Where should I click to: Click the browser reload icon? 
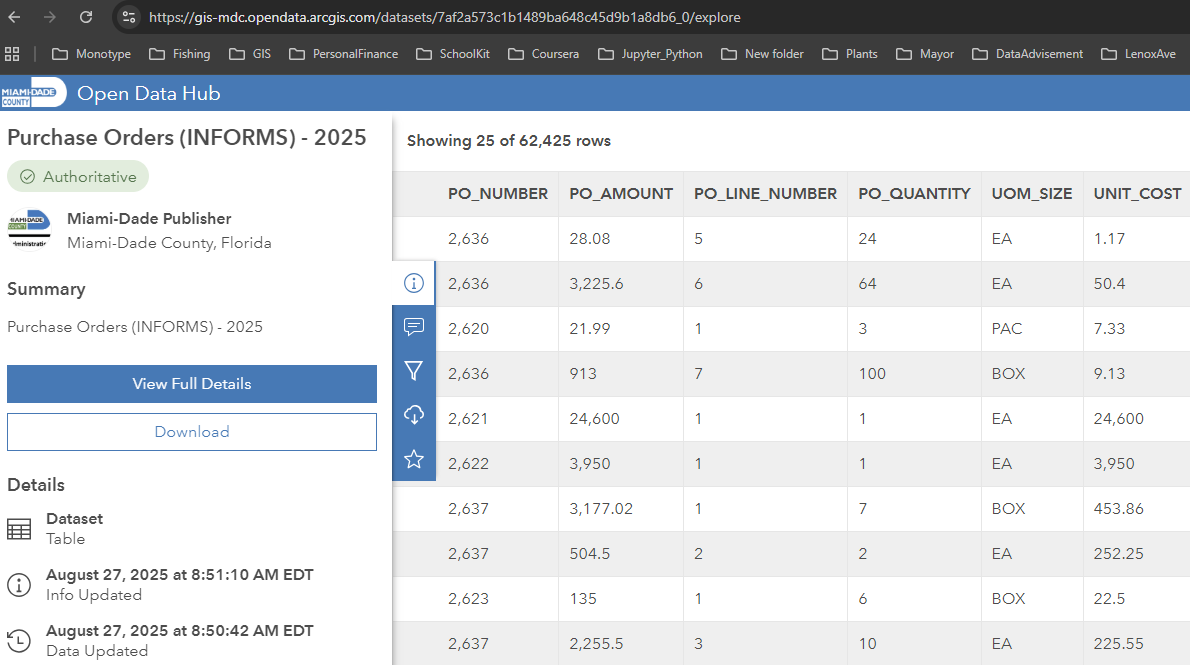click(86, 17)
